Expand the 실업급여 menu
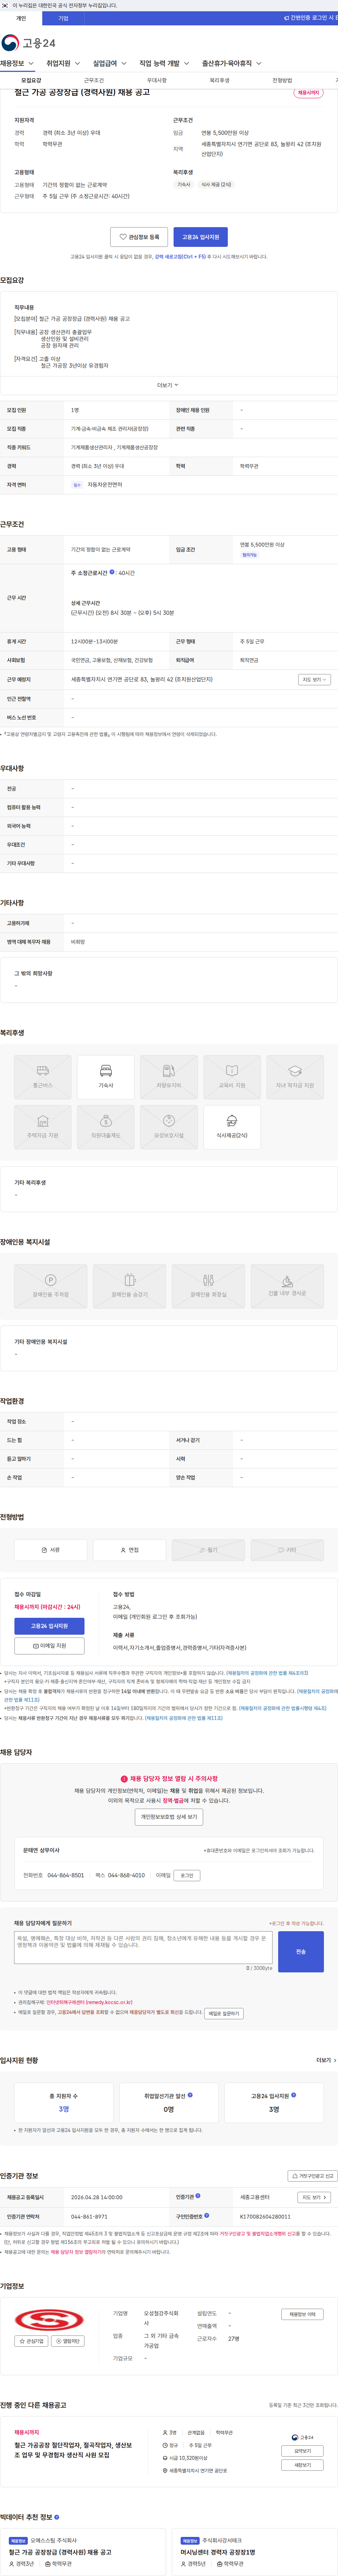The image size is (338, 2576). [109, 63]
